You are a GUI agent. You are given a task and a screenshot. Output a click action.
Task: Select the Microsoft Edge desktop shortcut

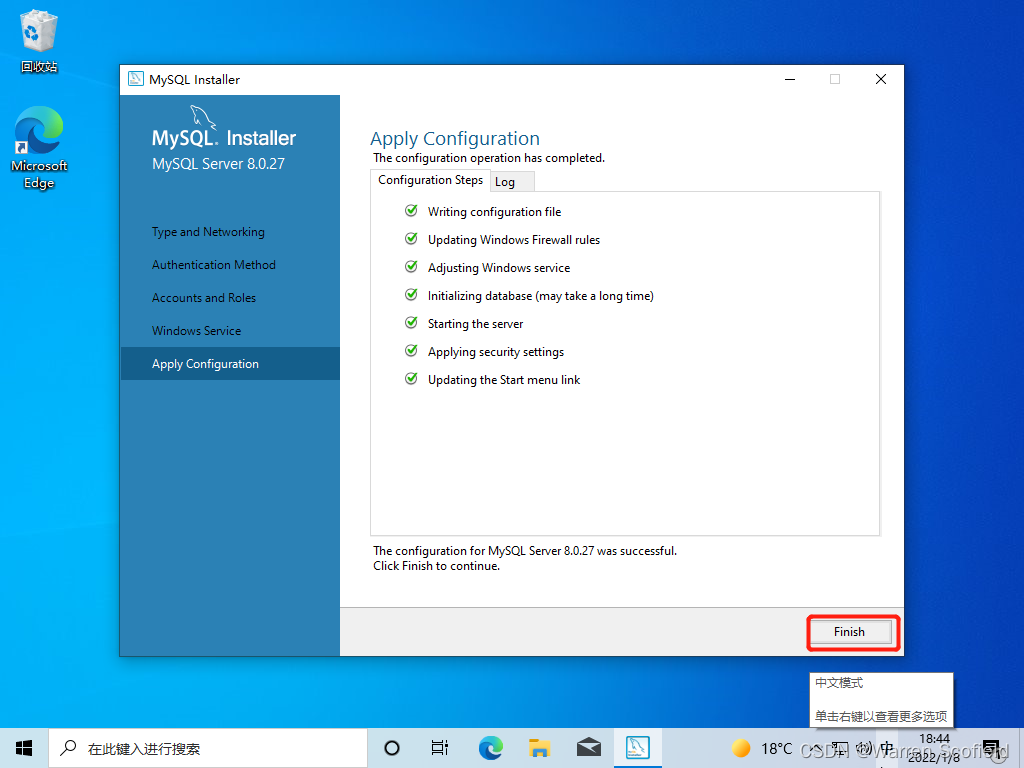[39, 148]
